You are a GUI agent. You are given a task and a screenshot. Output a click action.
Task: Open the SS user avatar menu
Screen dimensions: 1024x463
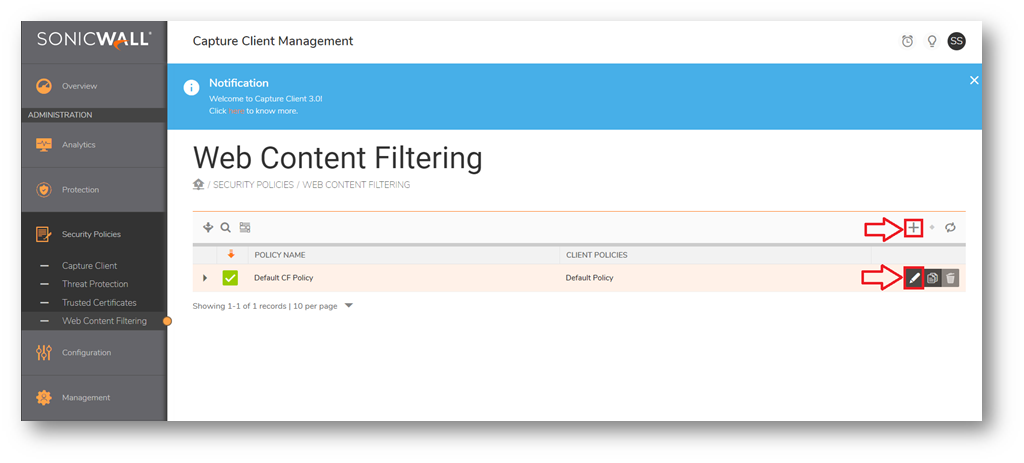pyautogui.click(x=956, y=41)
